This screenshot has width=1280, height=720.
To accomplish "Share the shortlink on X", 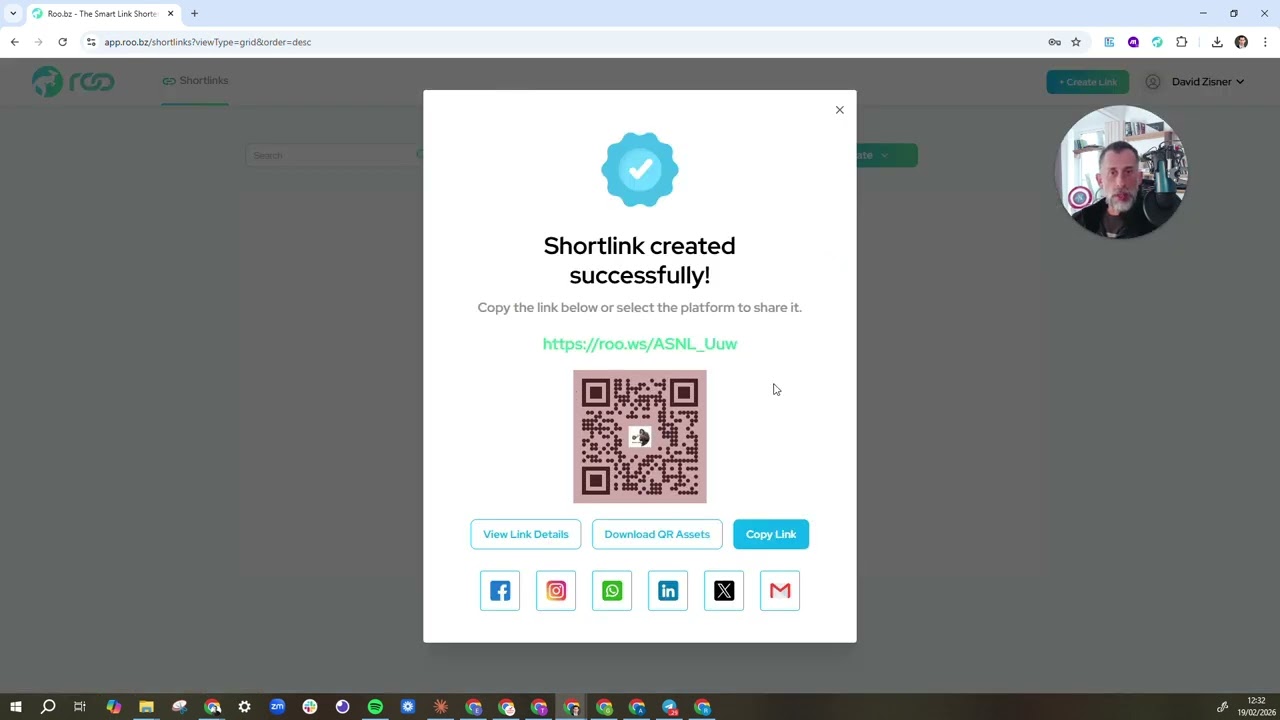I will pyautogui.click(x=724, y=591).
